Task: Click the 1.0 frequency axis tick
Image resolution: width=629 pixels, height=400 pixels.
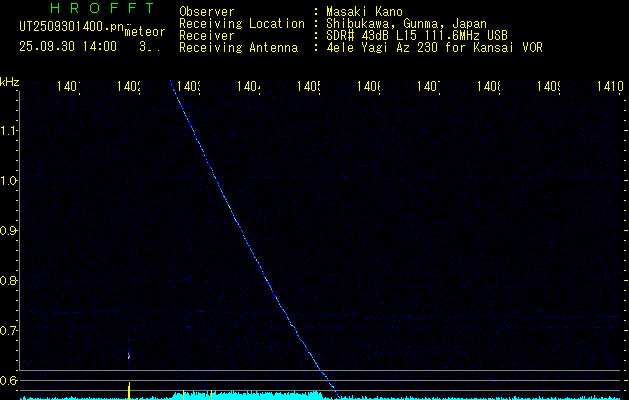Action: pyautogui.click(x=10, y=180)
